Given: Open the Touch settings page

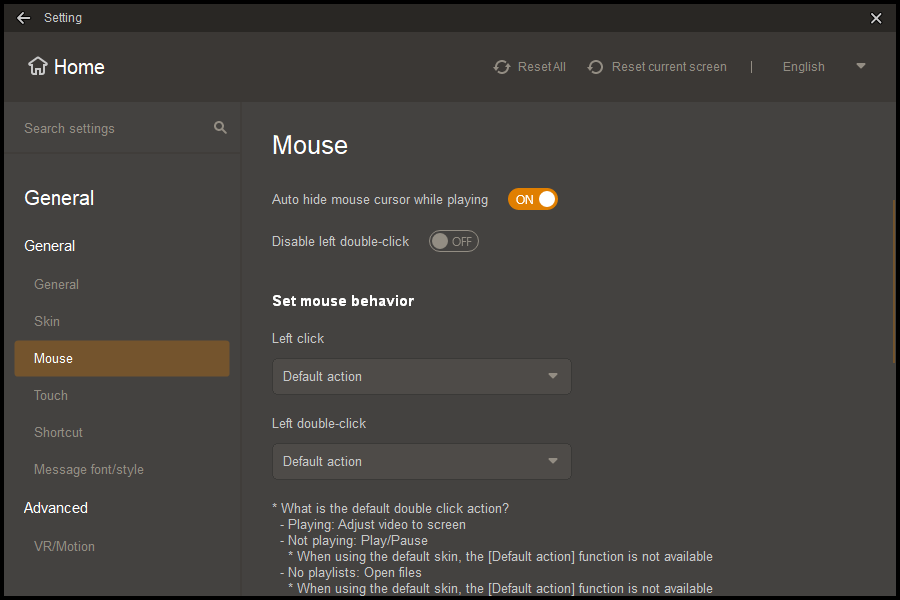Looking at the screenshot, I should (51, 395).
